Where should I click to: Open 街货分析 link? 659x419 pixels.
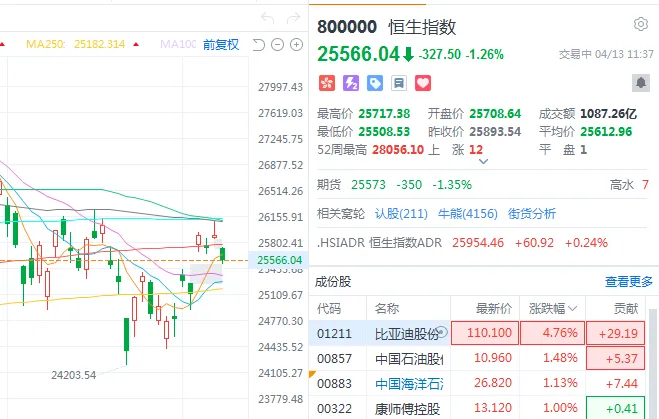coord(532,214)
